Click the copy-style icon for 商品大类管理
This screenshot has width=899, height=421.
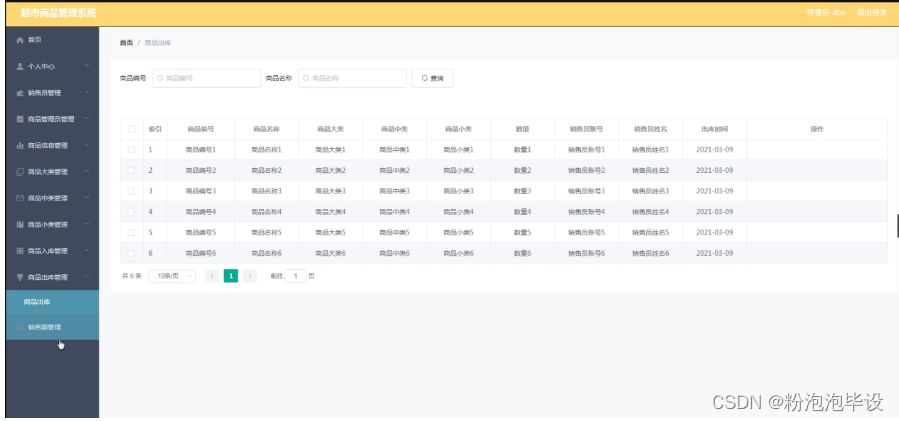[x=20, y=172]
